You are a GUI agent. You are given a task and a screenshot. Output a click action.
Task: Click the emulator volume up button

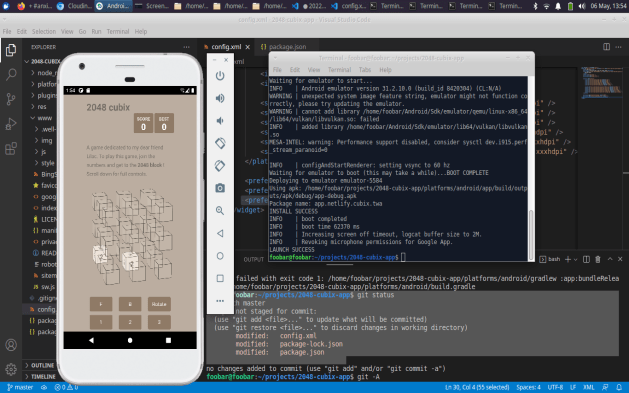click(220, 98)
